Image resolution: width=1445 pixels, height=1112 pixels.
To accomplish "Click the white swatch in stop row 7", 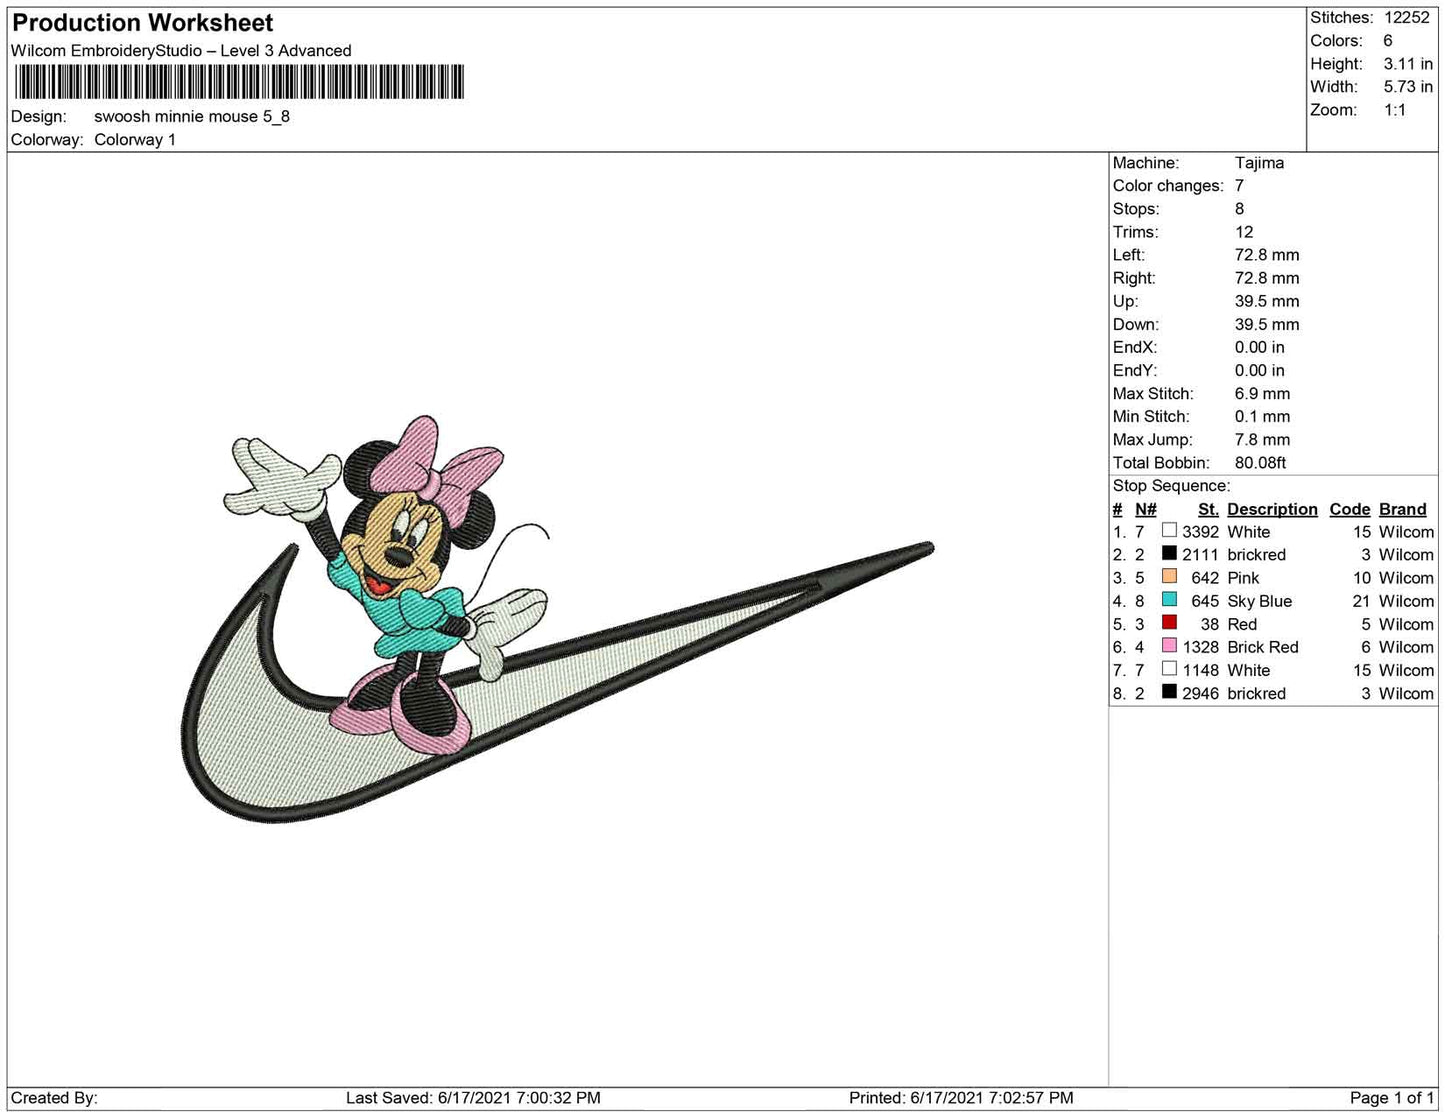I will (x=1169, y=669).
